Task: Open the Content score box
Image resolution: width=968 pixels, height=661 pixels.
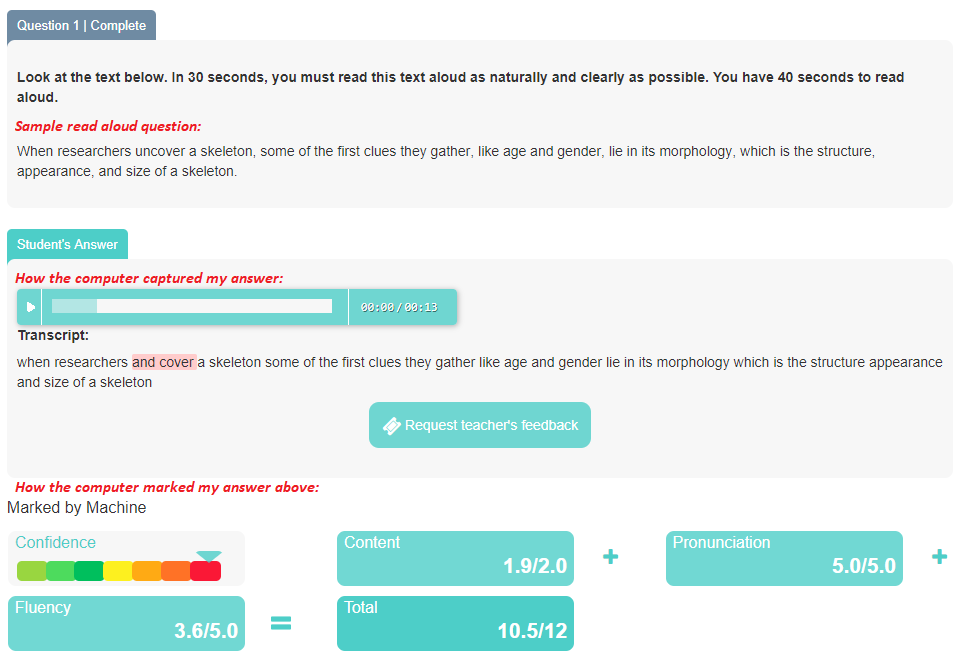Action: pyautogui.click(x=455, y=558)
